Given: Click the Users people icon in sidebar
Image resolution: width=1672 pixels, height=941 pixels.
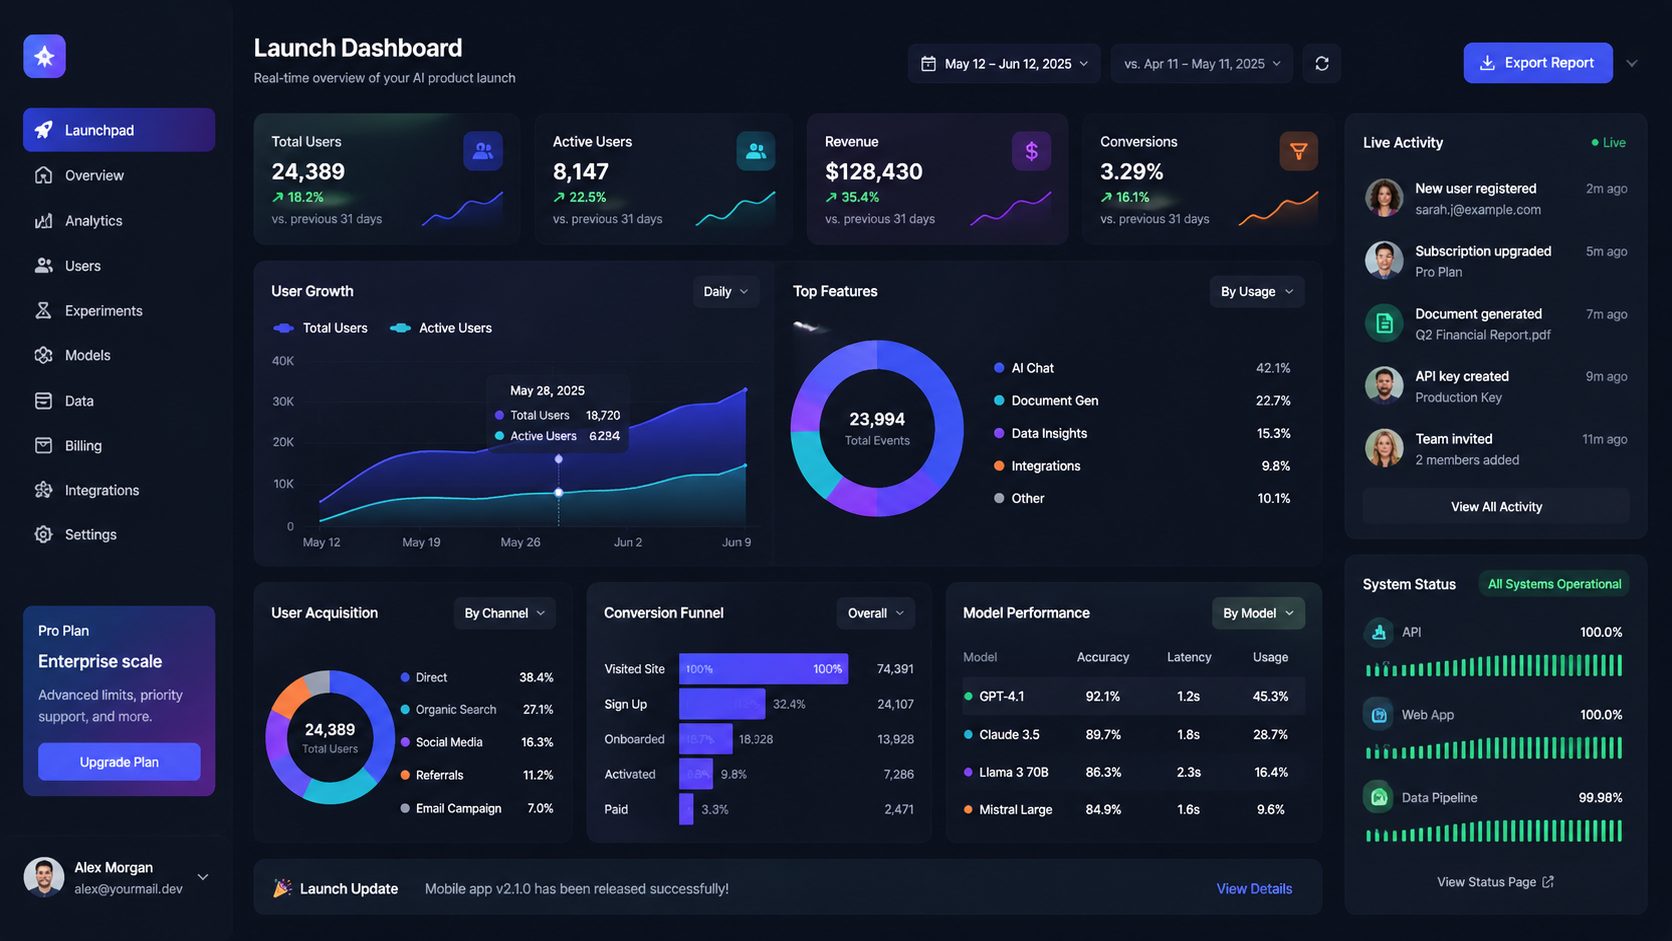Looking at the screenshot, I should click(43, 266).
